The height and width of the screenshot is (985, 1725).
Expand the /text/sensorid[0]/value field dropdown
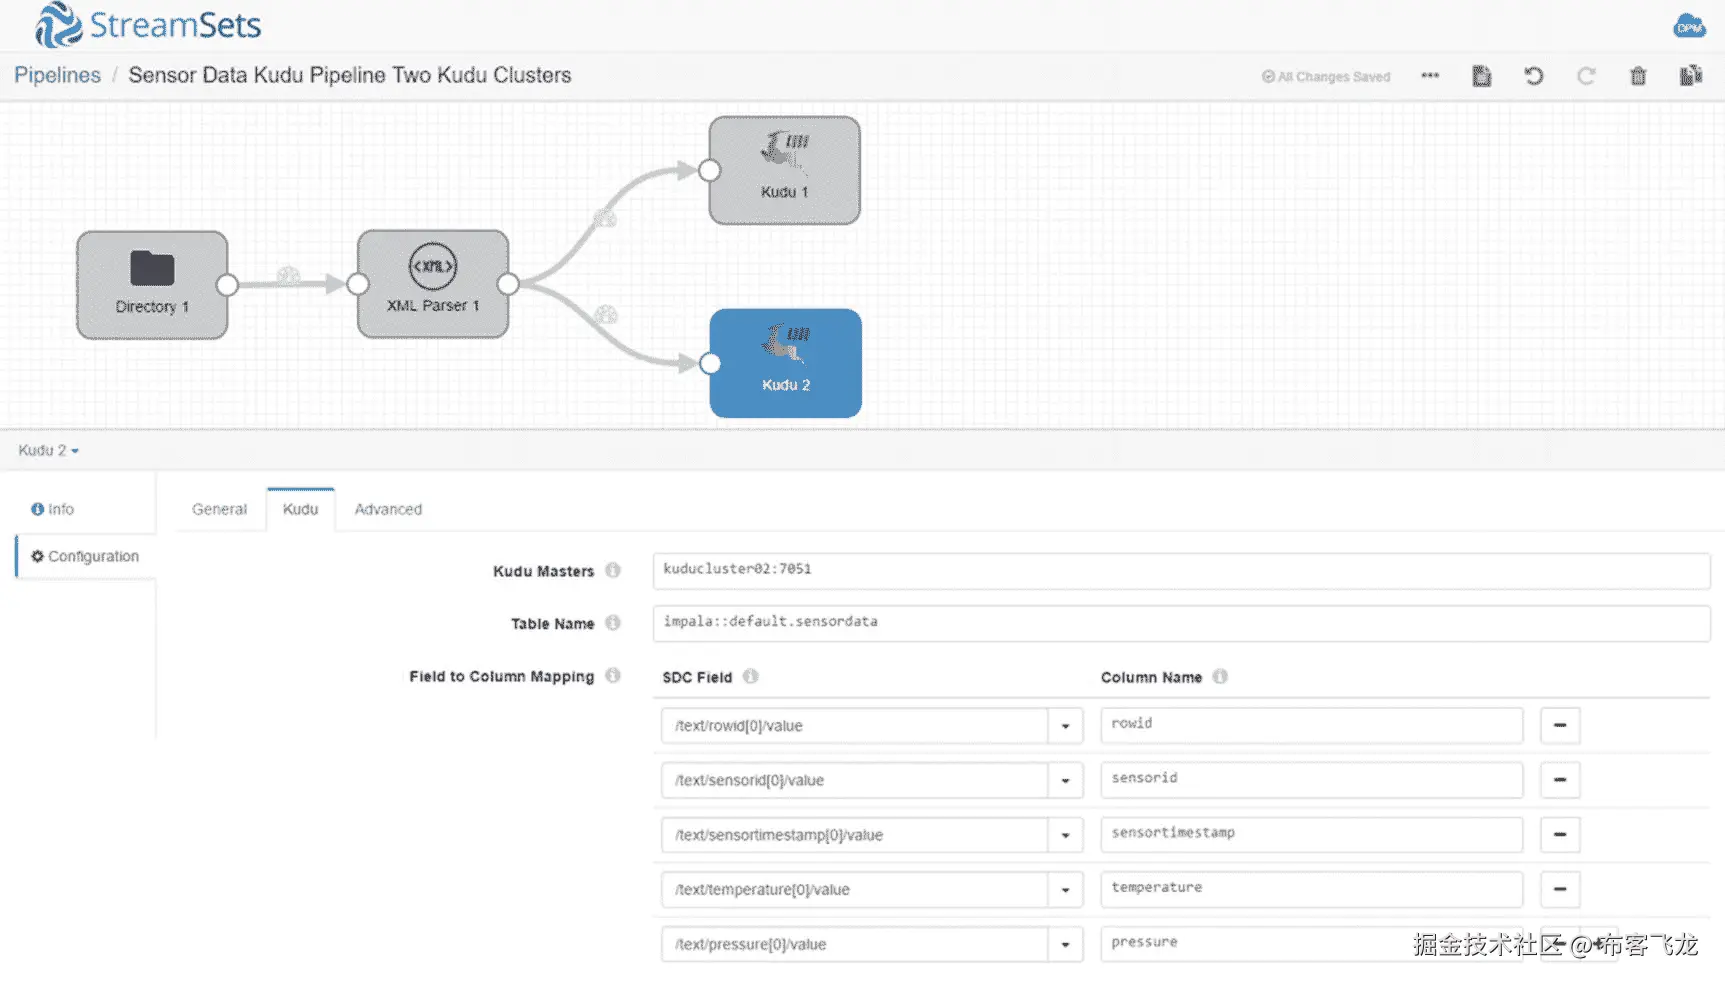tap(1065, 780)
